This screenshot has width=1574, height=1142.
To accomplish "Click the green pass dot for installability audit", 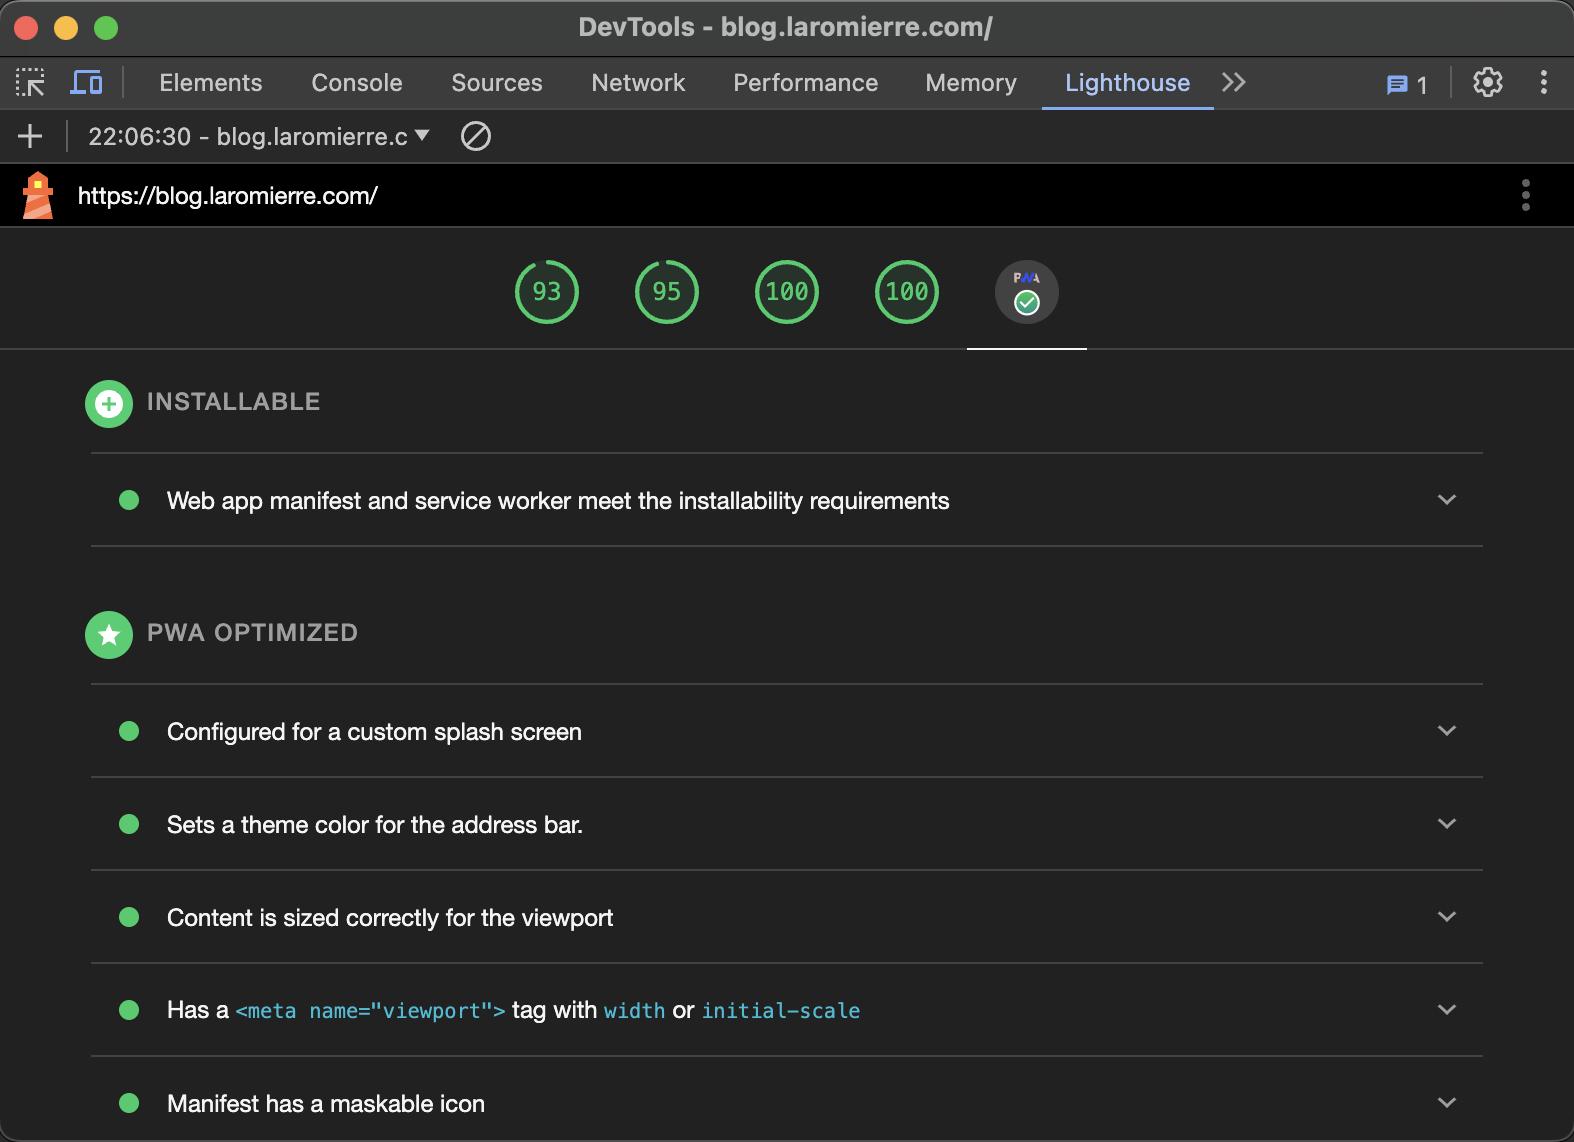I will 129,500.
